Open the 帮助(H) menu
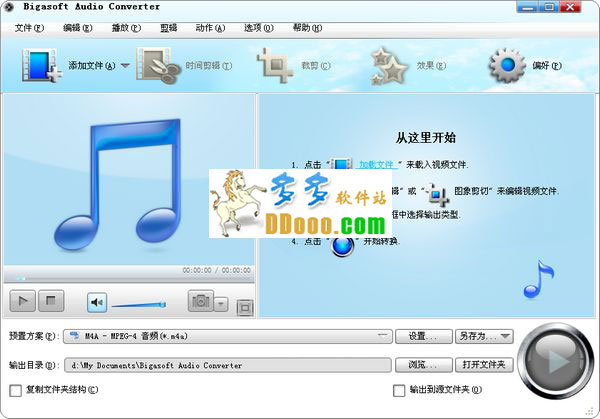Screen dimensions: 600x419 pos(307,28)
